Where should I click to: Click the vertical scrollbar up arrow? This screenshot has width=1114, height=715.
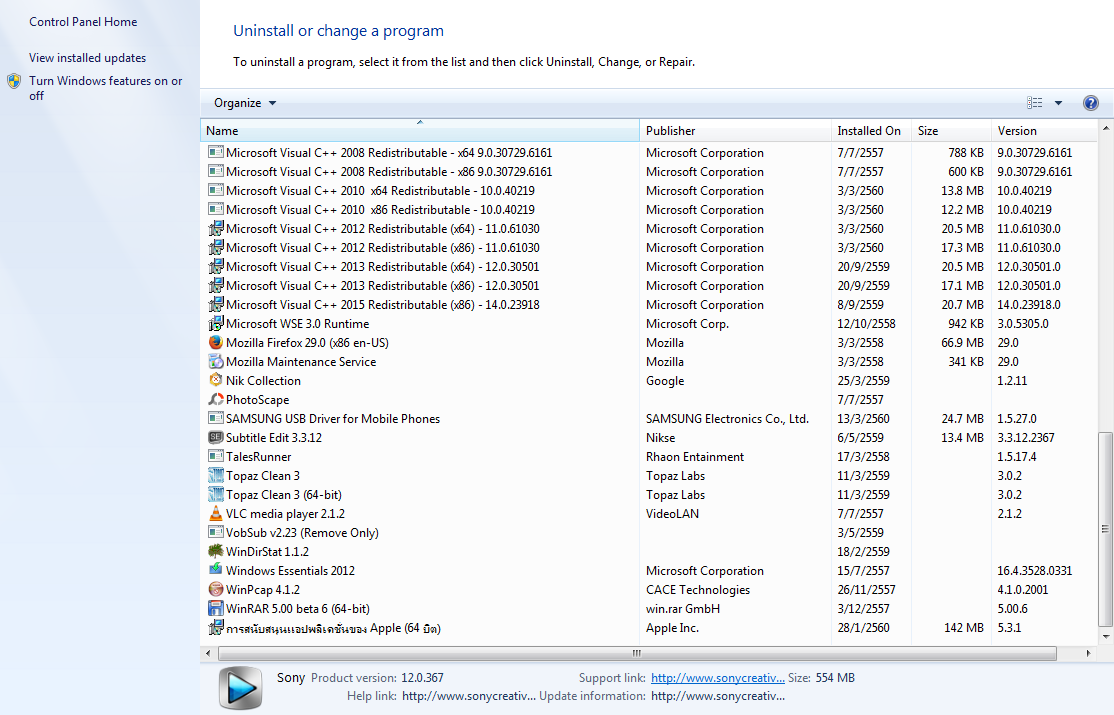[x=1105, y=128]
